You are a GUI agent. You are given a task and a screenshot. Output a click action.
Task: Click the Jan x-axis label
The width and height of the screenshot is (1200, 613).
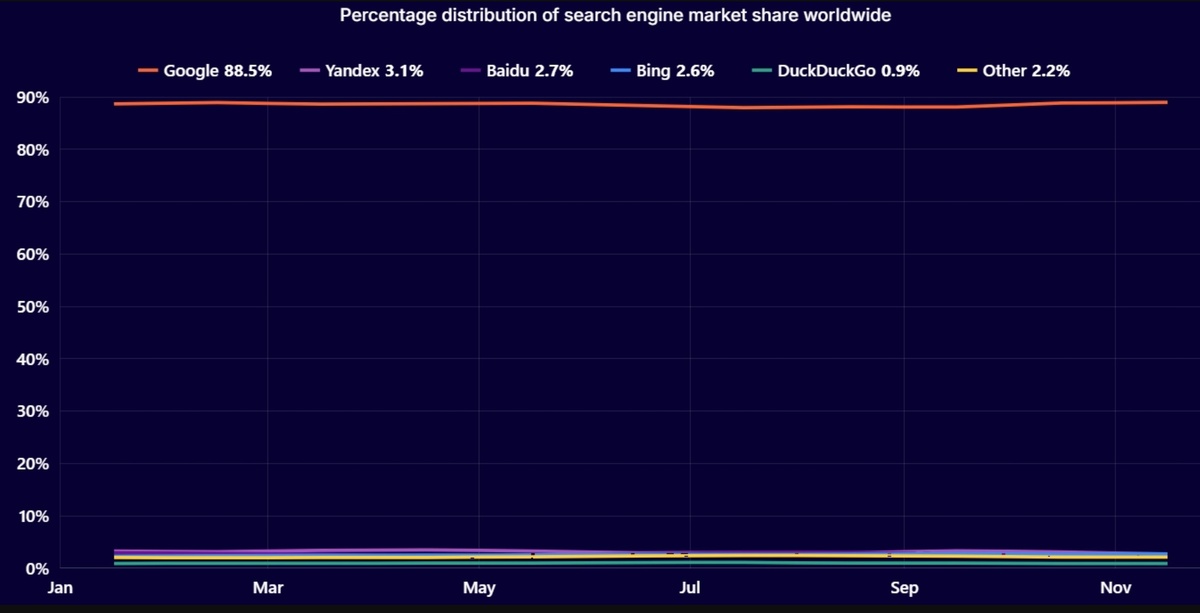(x=58, y=588)
